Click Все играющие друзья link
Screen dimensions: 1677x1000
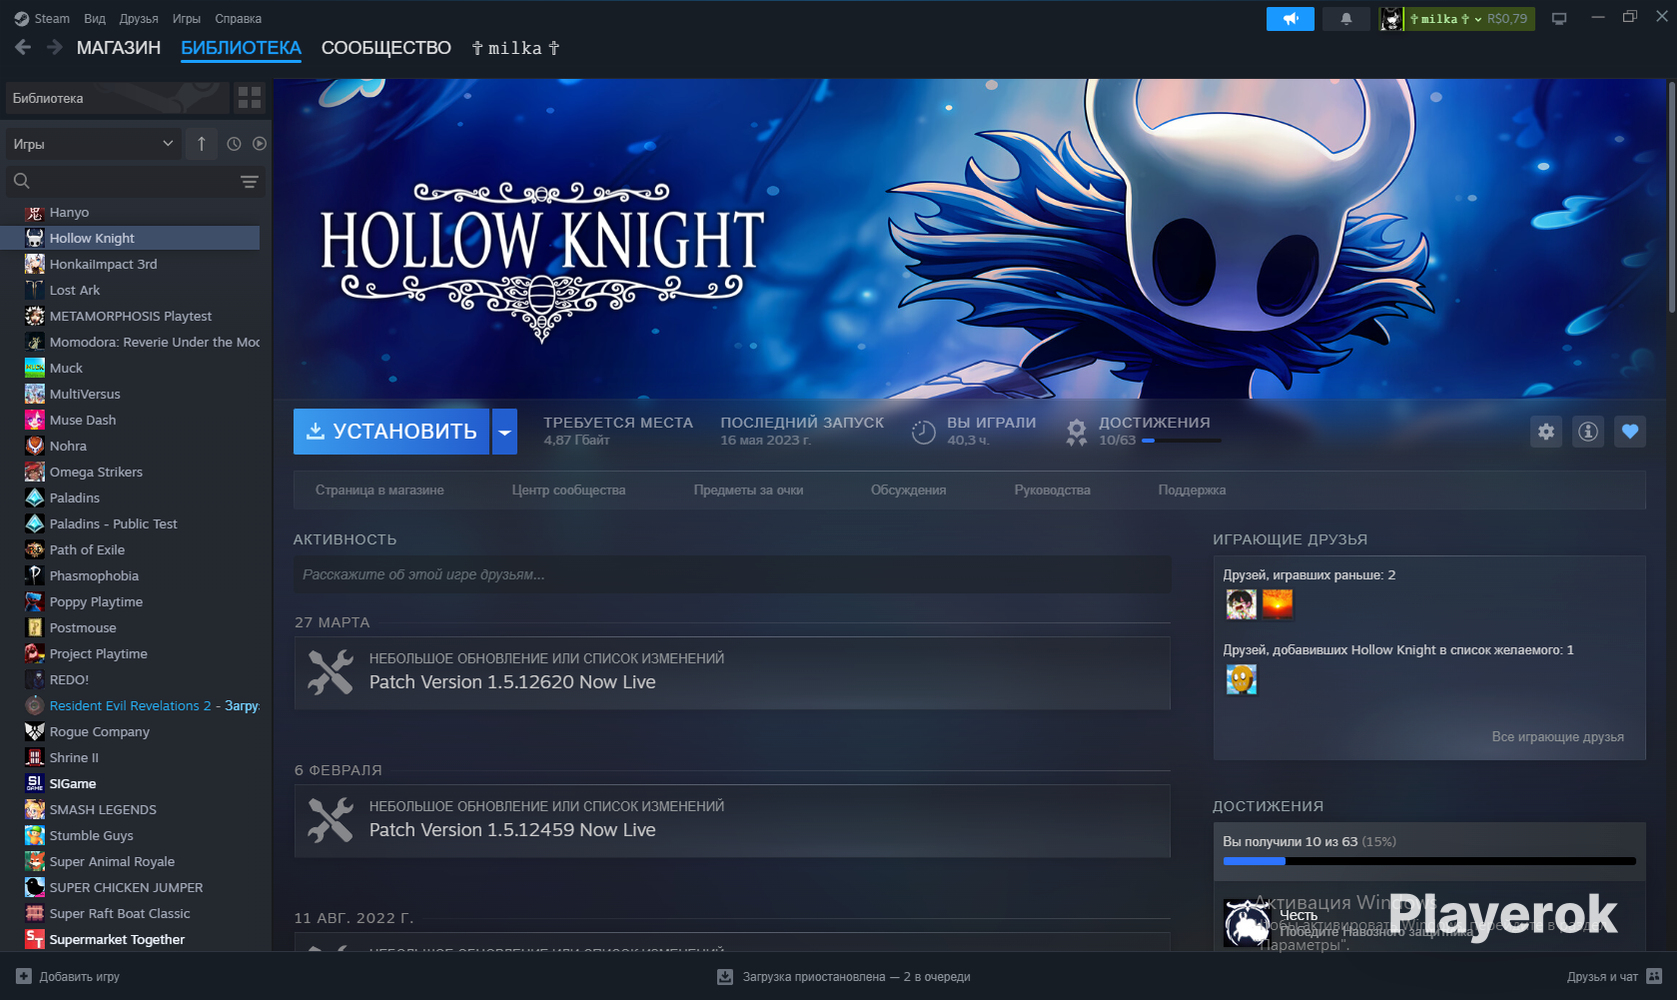point(1558,737)
